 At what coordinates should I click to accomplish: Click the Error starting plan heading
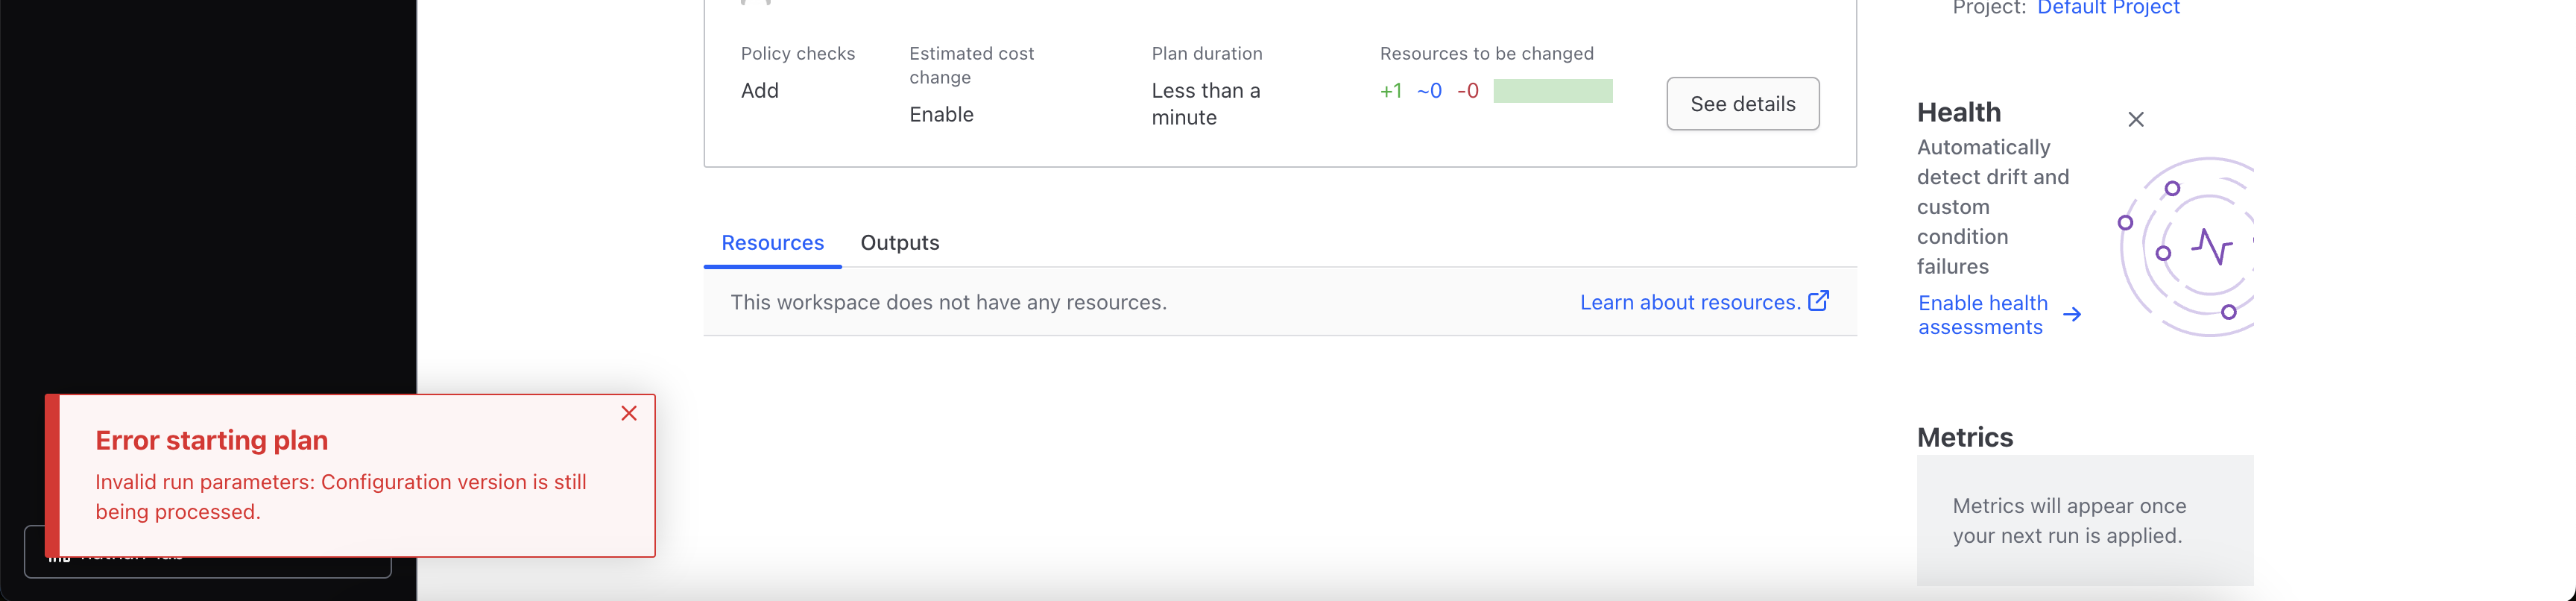pos(211,440)
